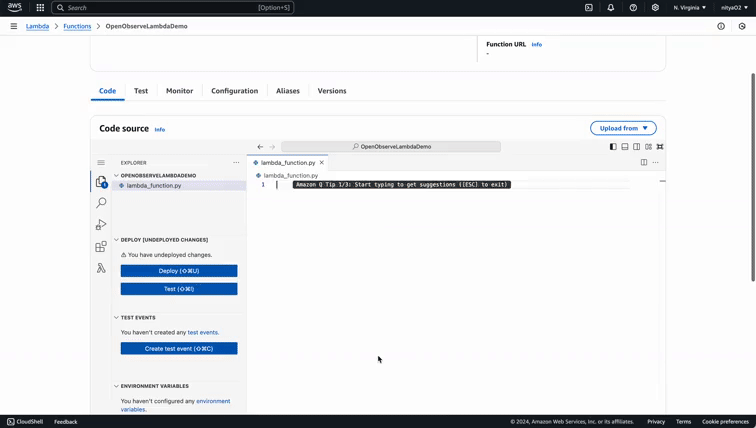Click the OpenObserveLambdaDemo command center box

click(x=391, y=147)
